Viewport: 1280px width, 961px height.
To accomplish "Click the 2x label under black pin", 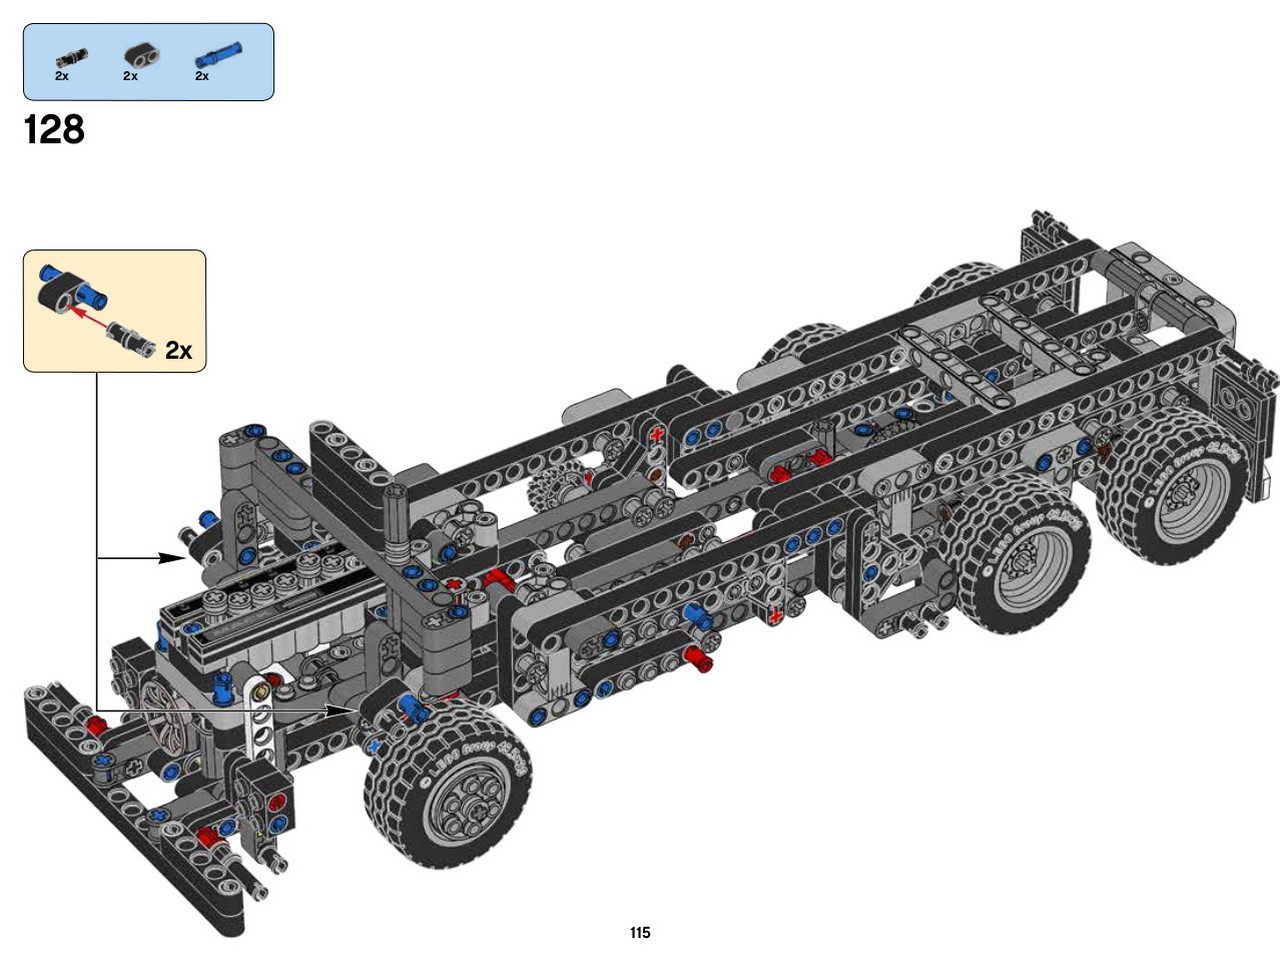I will click(x=62, y=76).
